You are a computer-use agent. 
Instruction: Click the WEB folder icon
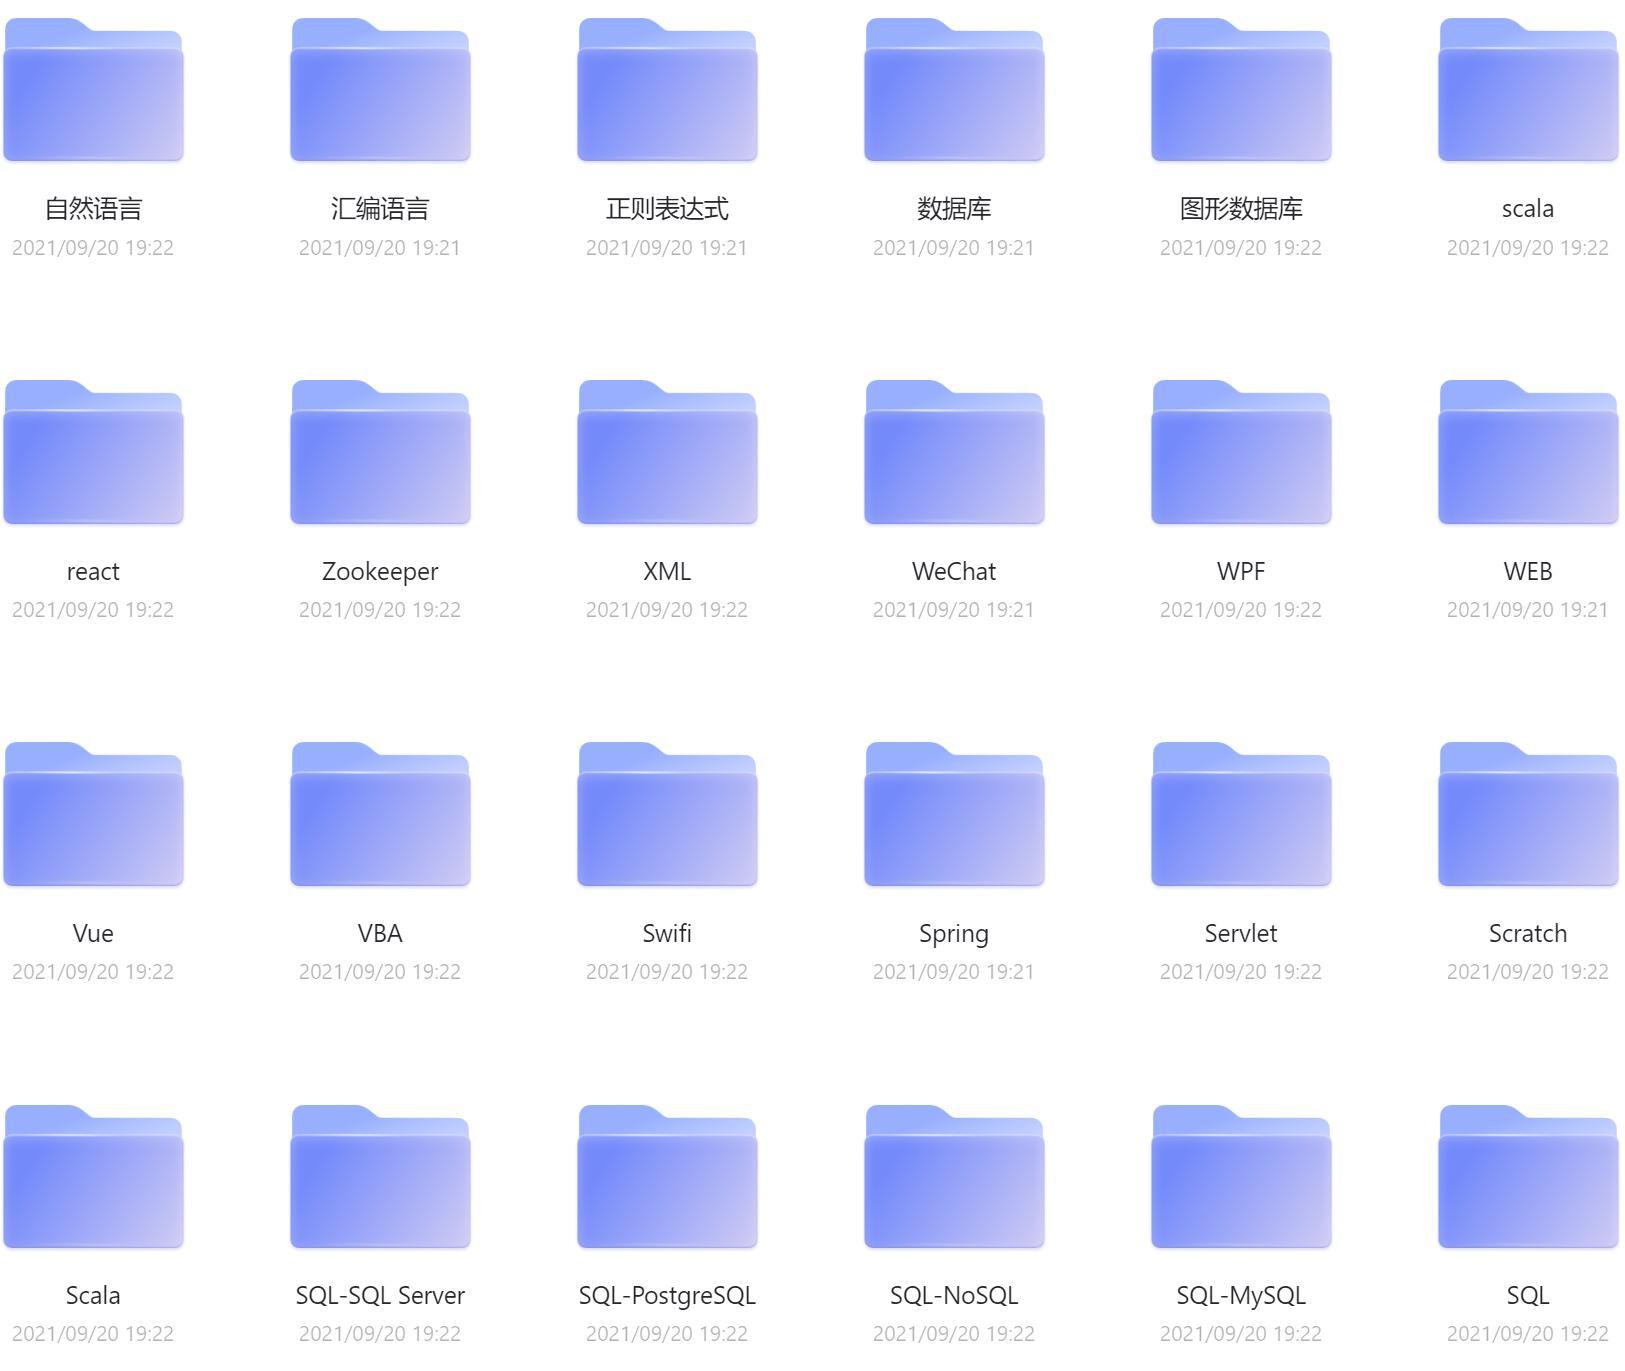pyautogui.click(x=1528, y=452)
